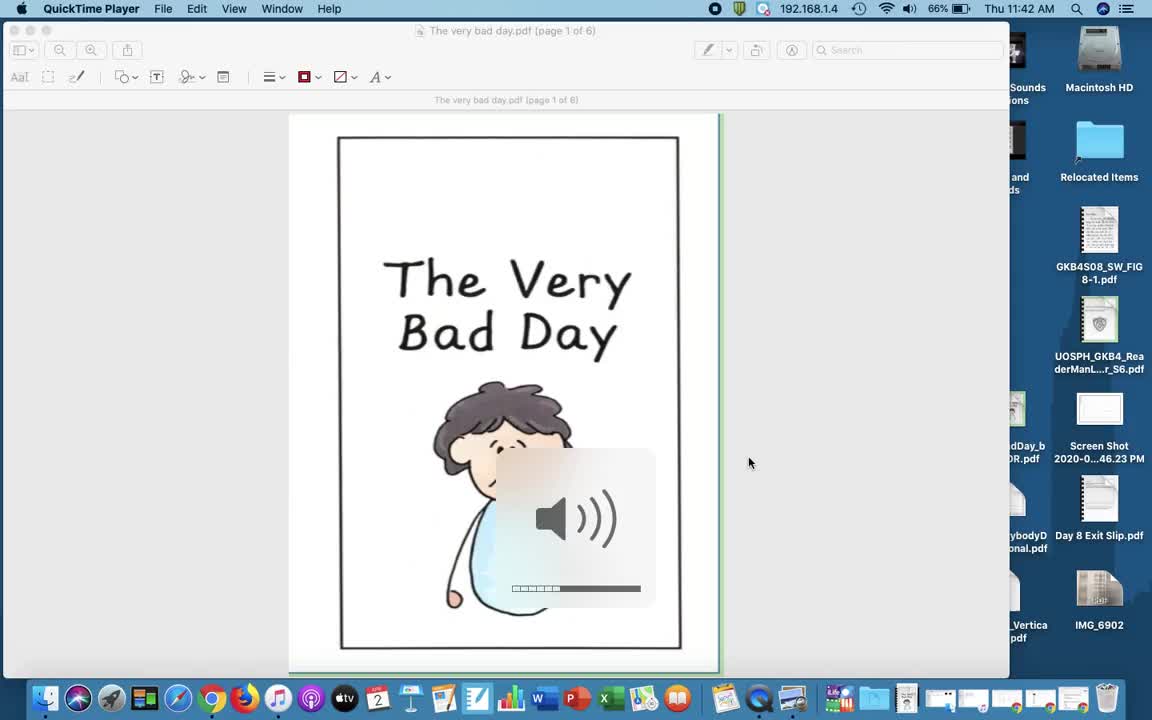This screenshot has width=1152, height=720.
Task: Open the Trash in the Dock
Action: coord(1107,698)
